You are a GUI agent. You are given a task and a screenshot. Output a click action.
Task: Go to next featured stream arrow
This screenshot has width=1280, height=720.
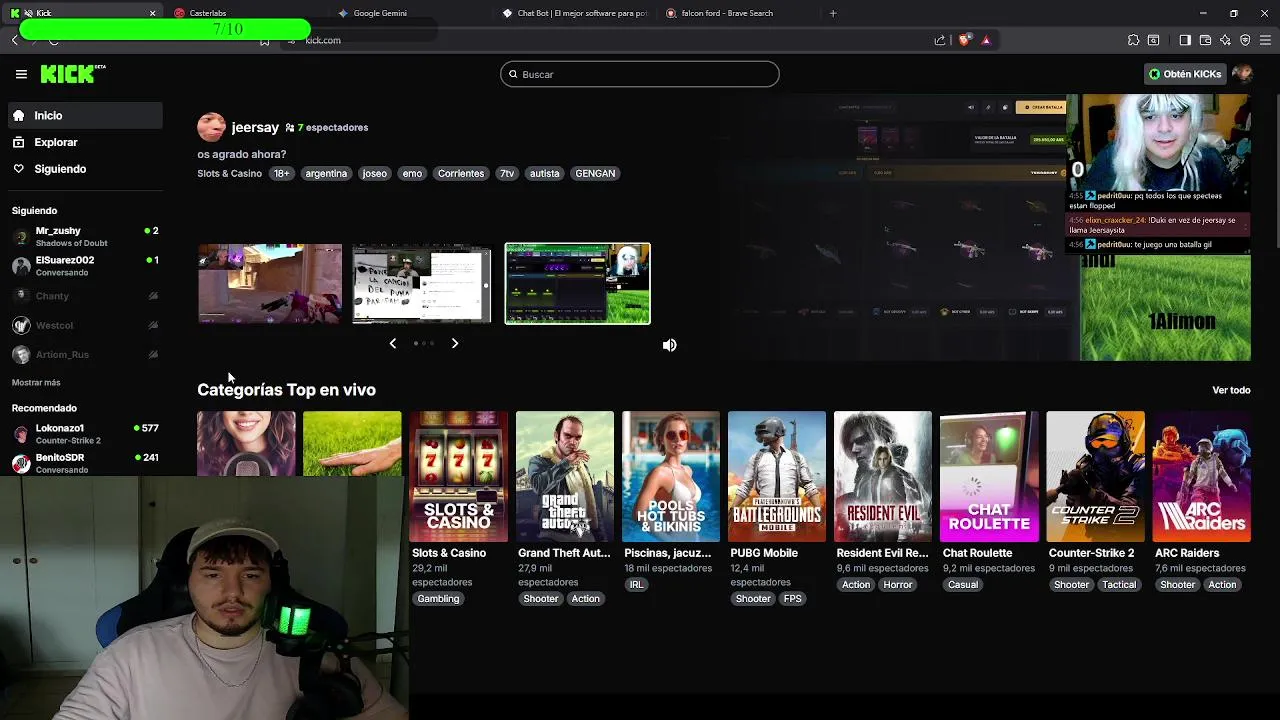click(455, 343)
